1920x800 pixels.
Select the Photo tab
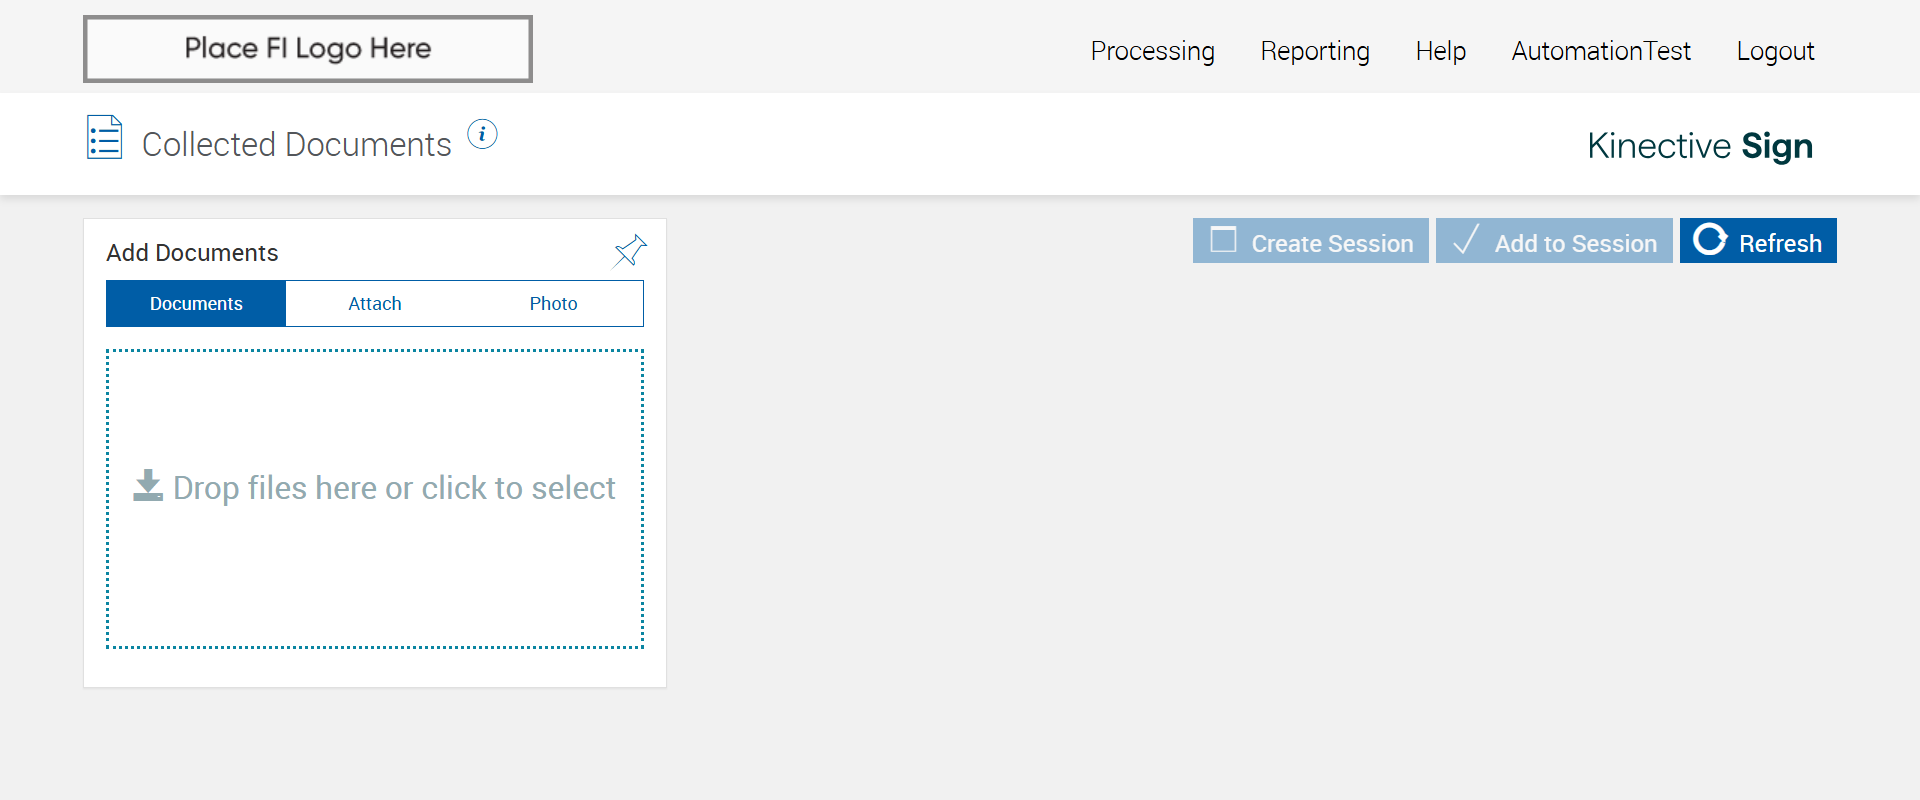pyautogui.click(x=553, y=304)
